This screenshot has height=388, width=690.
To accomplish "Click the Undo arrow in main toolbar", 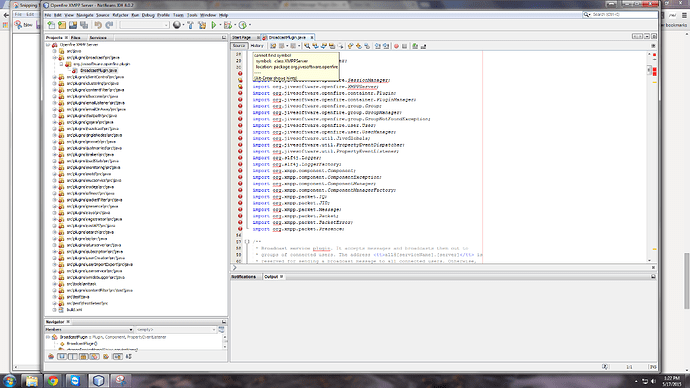I will pyautogui.click(x=98, y=25).
